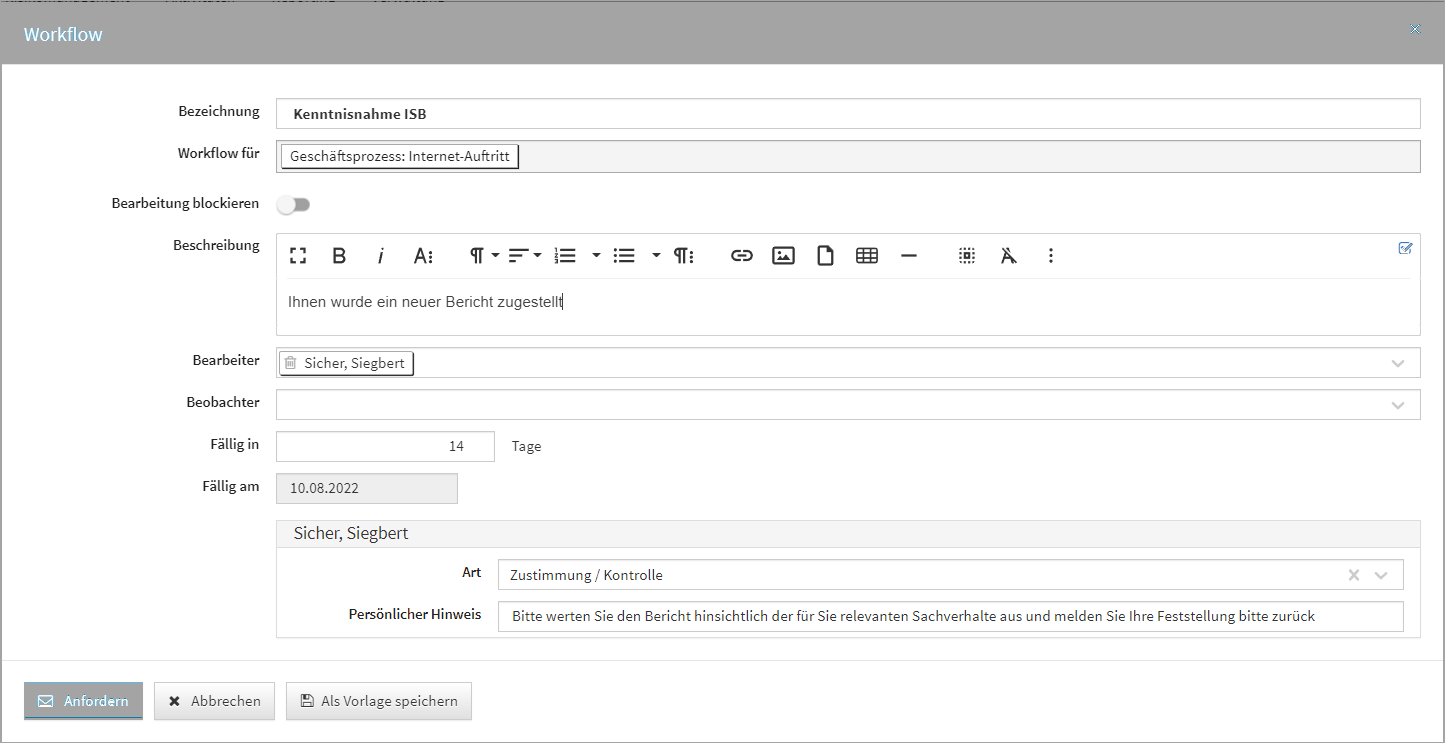Insert a horizontal line in editor
1445x743 pixels.
(909, 256)
